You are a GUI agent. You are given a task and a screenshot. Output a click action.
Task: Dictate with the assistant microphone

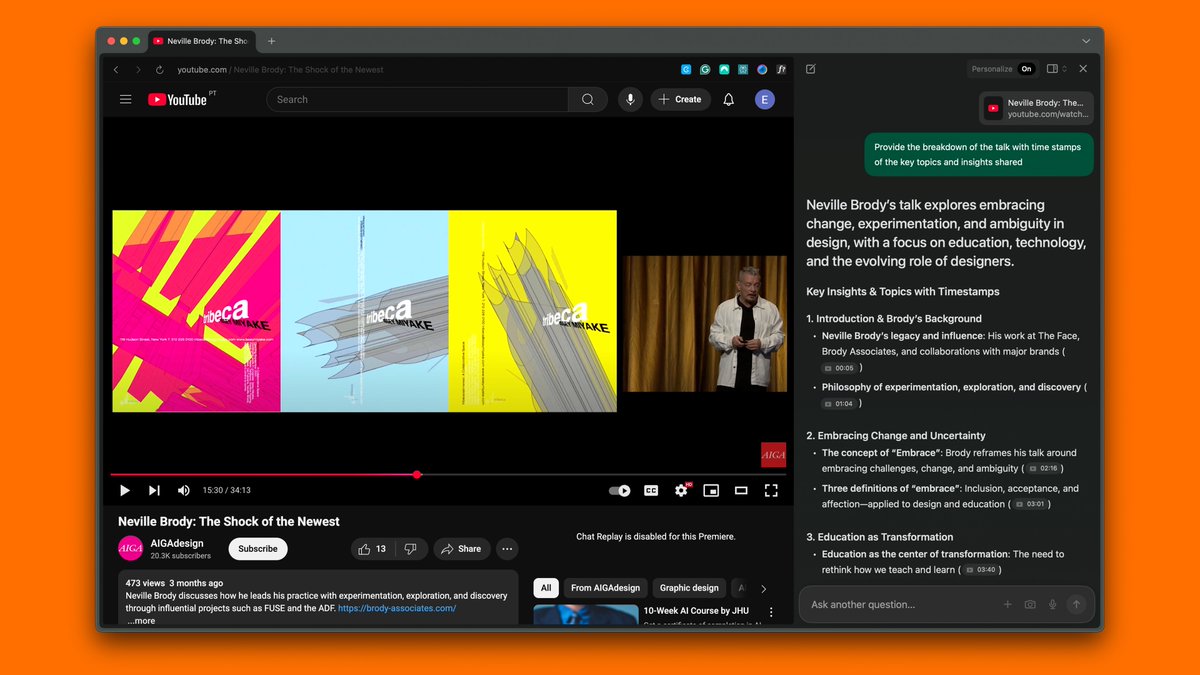pyautogui.click(x=1052, y=604)
